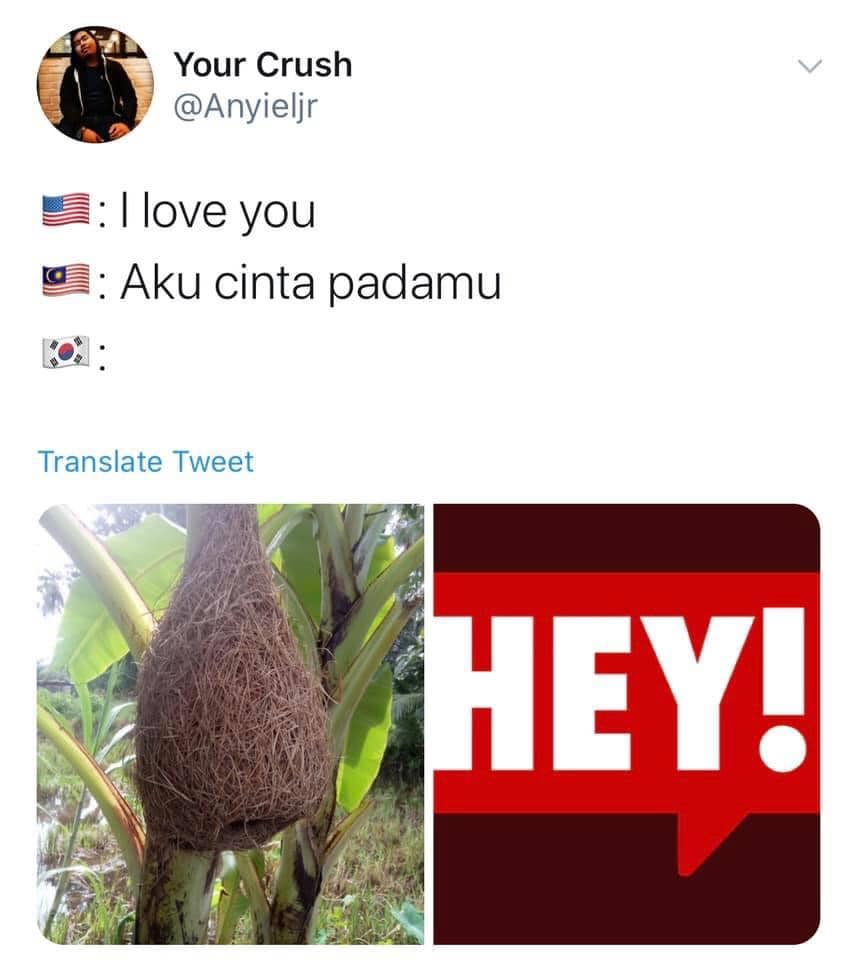This screenshot has width=856, height=960.
Task: Click the South Korea flag emoji
Action: pyautogui.click(x=66, y=352)
